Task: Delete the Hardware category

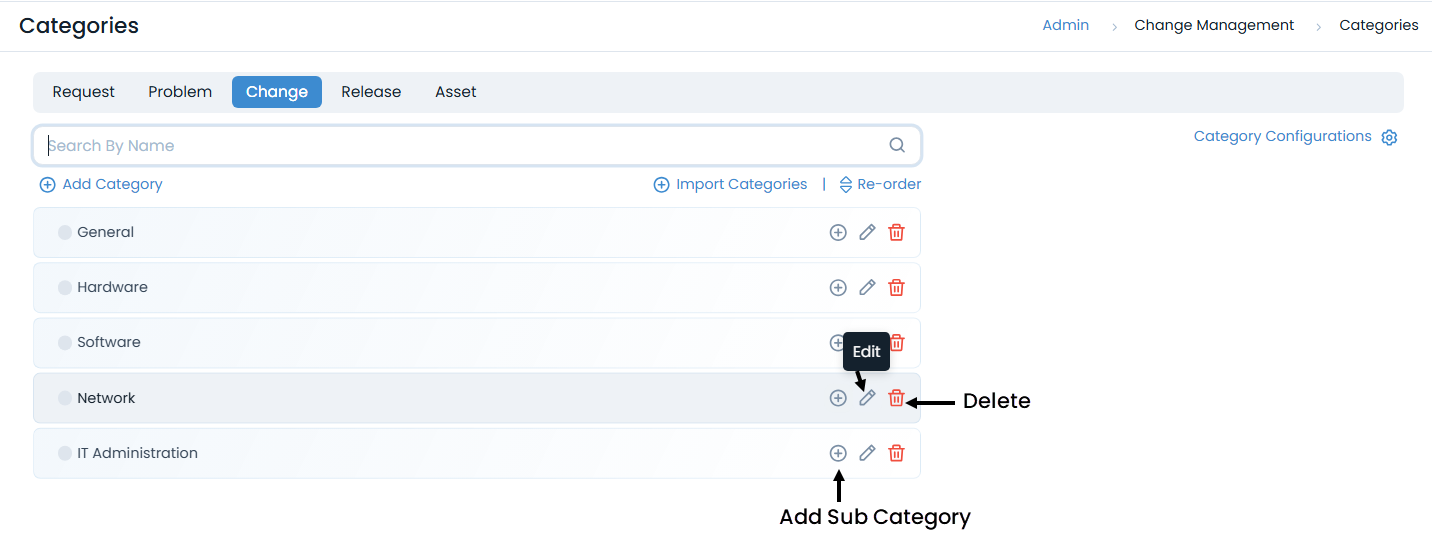Action: point(897,288)
